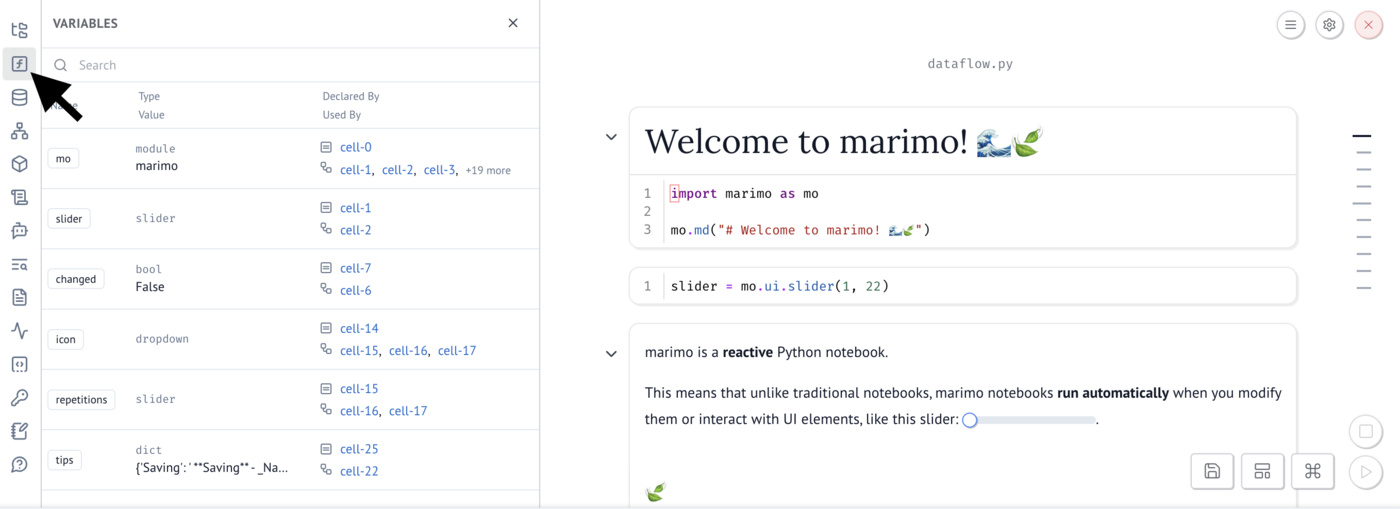Image resolution: width=1400 pixels, height=509 pixels.
Task: Click the reactive slider handle
Action: point(969,420)
